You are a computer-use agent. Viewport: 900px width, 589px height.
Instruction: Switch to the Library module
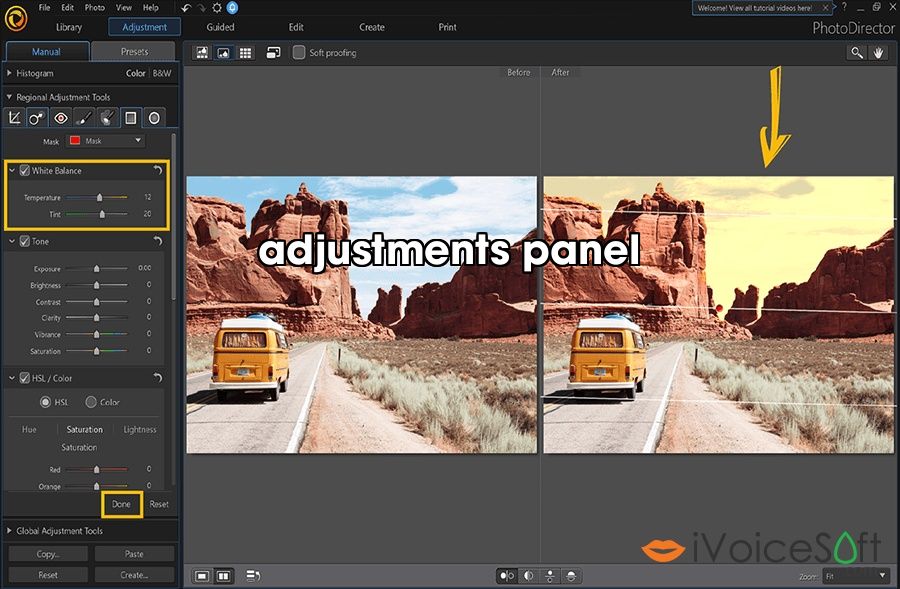[69, 27]
